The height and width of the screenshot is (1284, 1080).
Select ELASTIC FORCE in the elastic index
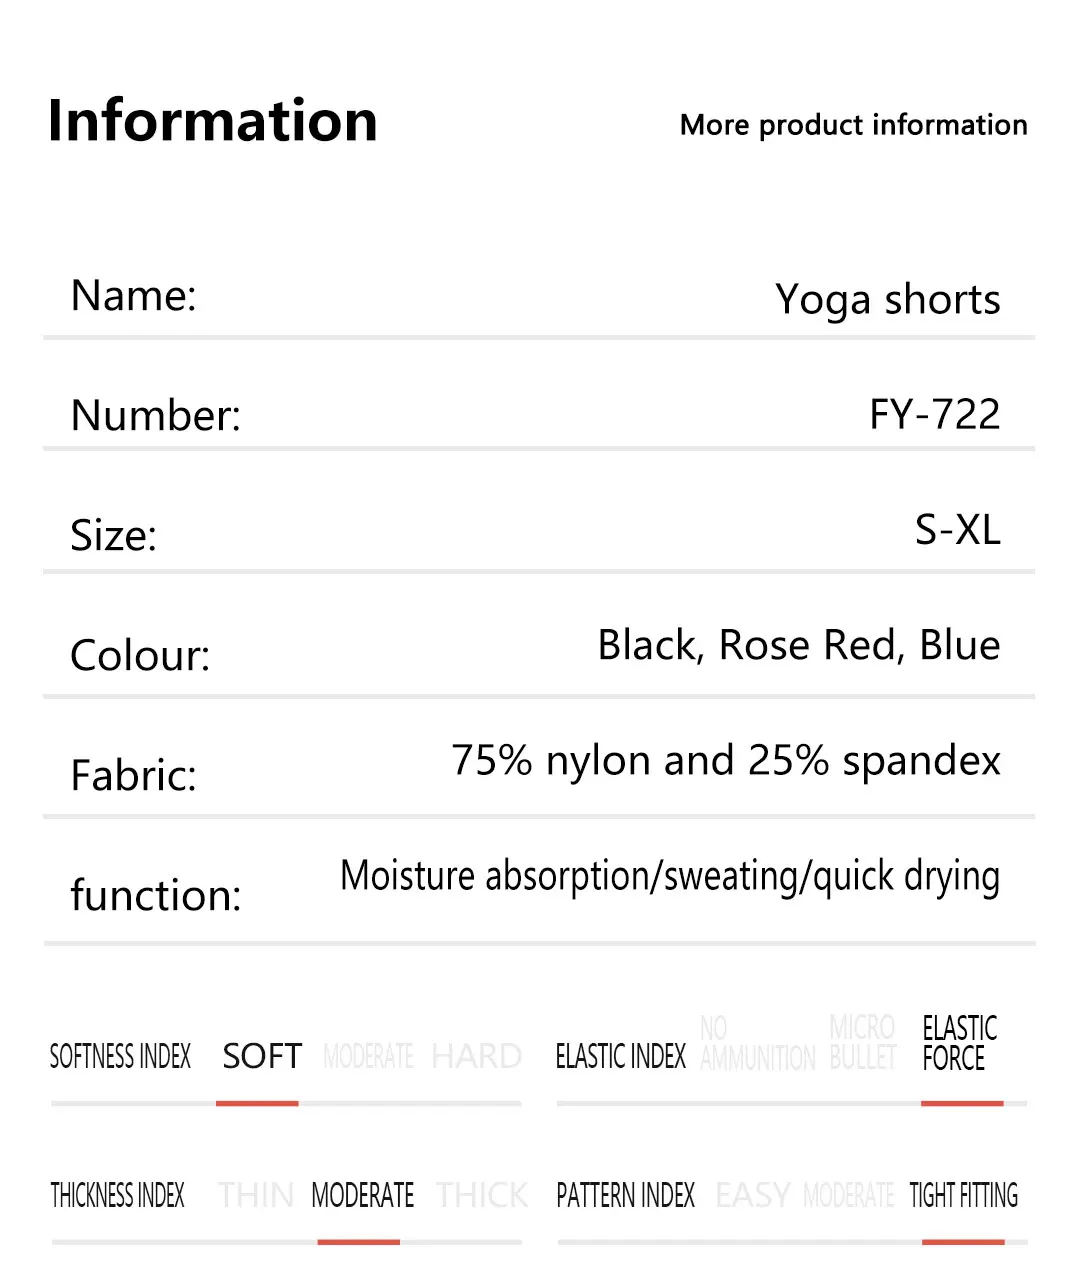pyautogui.click(x=959, y=1043)
